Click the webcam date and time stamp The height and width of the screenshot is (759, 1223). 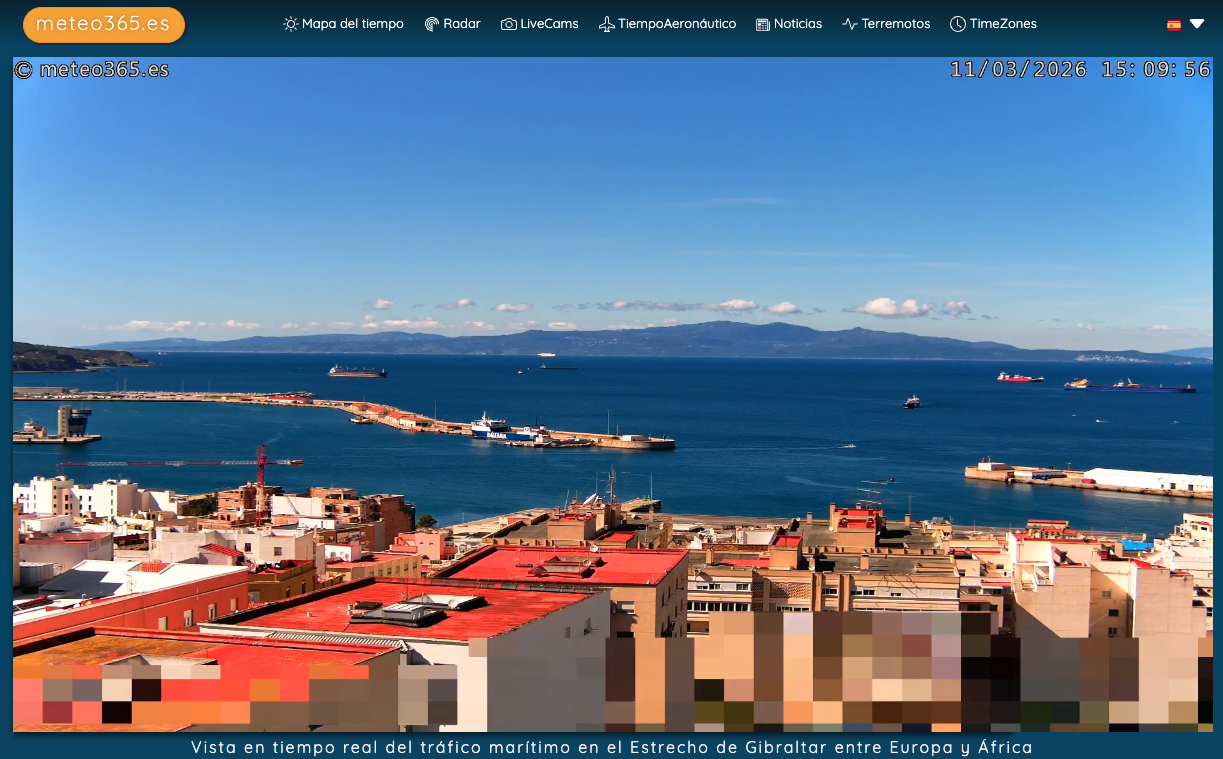click(1080, 70)
